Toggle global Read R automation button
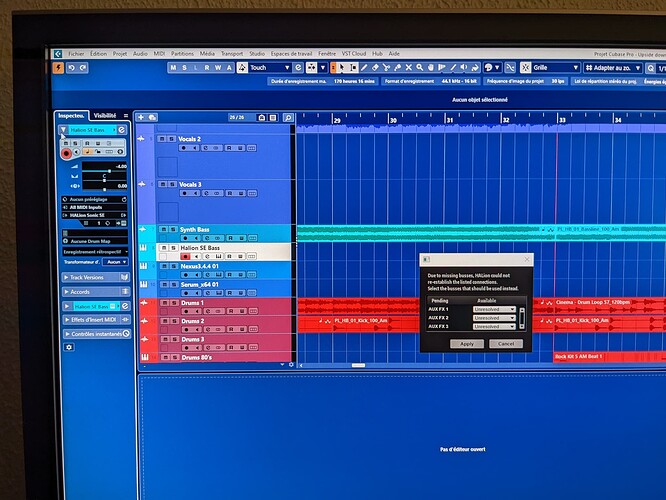This screenshot has height=500, width=666. tap(207, 68)
